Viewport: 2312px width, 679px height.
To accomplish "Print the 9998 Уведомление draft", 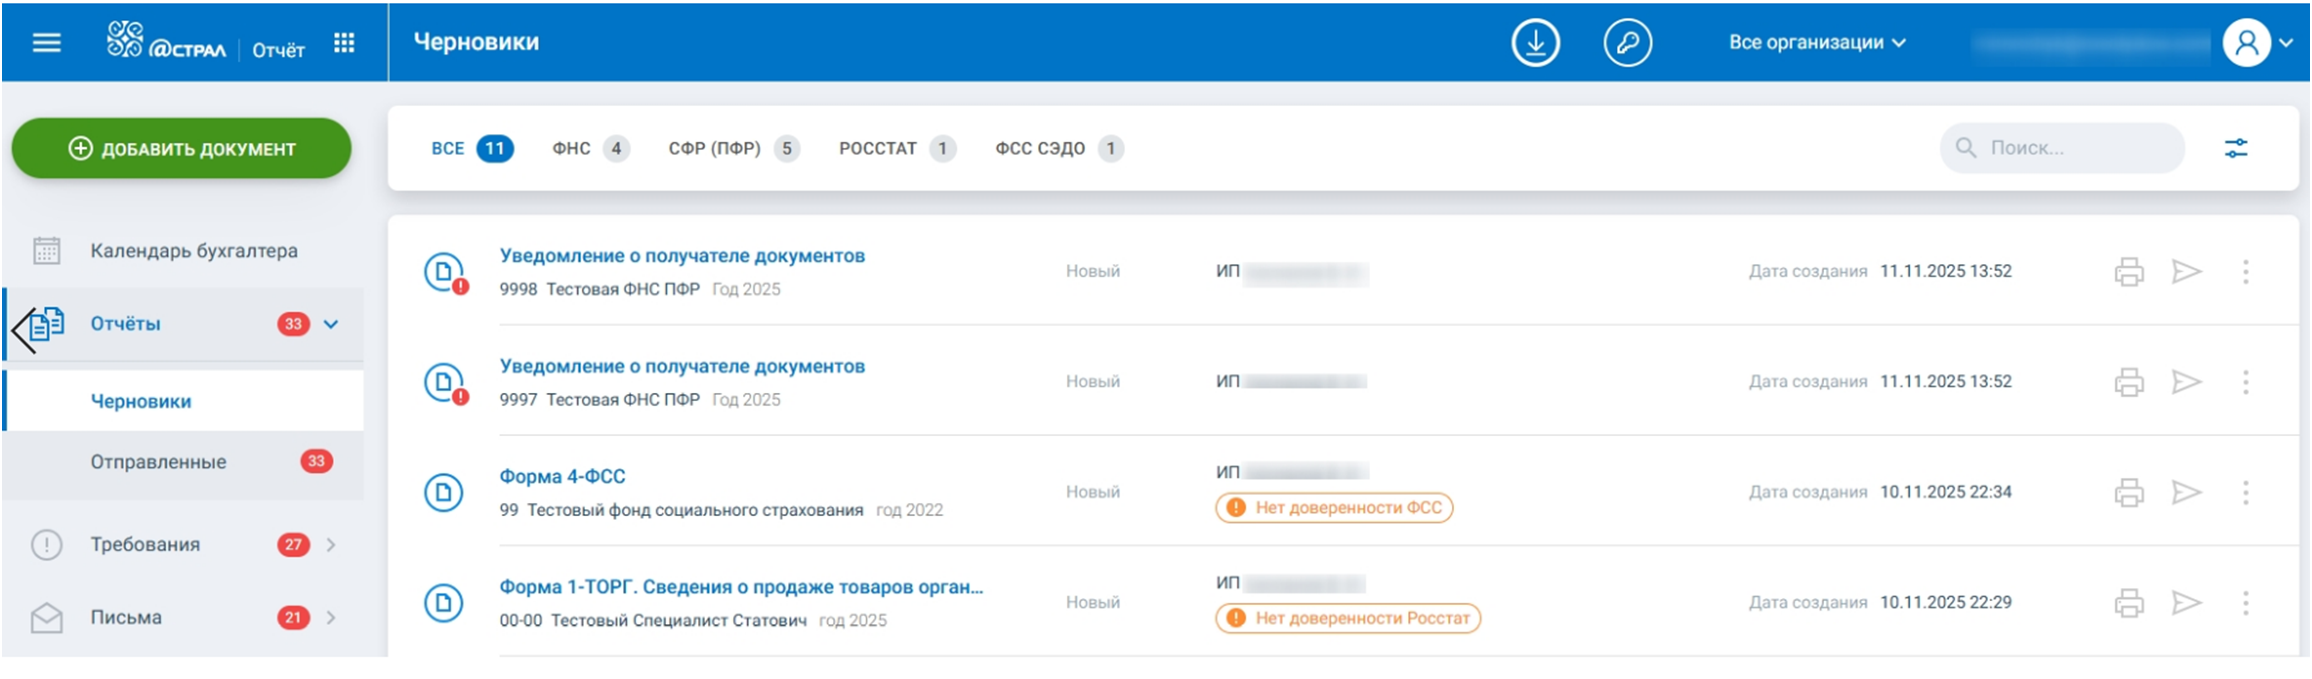I will coord(2129,271).
